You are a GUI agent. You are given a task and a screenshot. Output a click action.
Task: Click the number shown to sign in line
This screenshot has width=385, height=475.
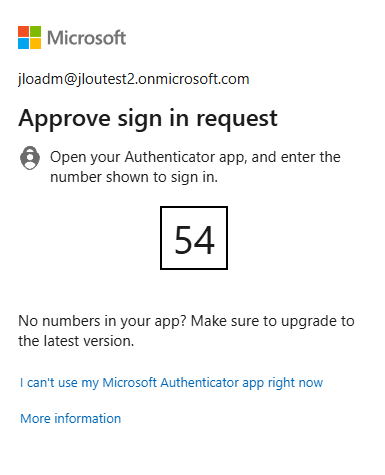click(x=134, y=177)
